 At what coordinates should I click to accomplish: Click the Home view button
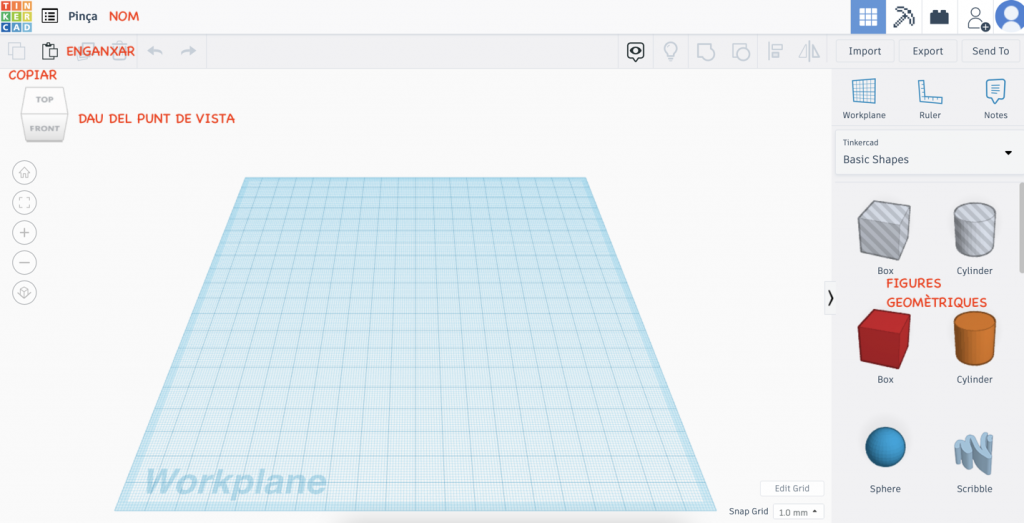[x=25, y=172]
